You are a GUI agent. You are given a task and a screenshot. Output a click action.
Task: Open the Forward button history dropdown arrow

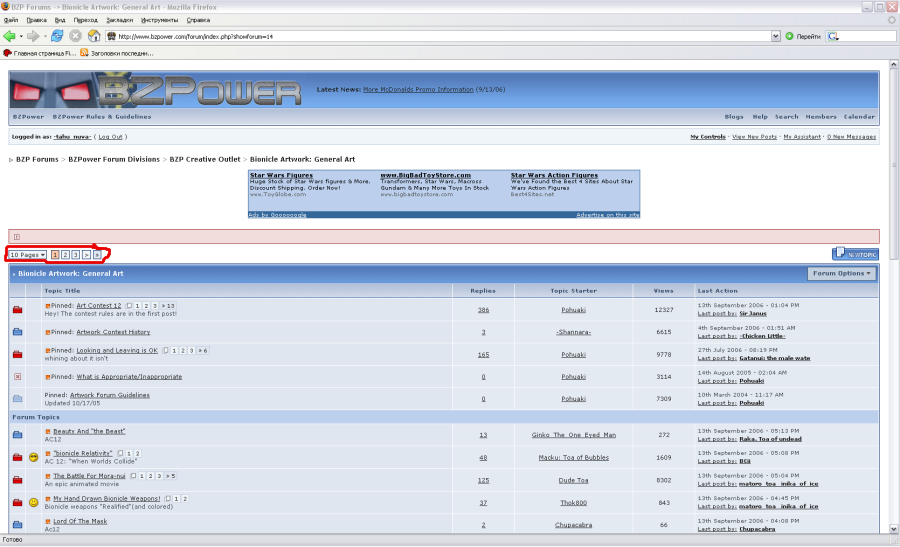[x=45, y=36]
